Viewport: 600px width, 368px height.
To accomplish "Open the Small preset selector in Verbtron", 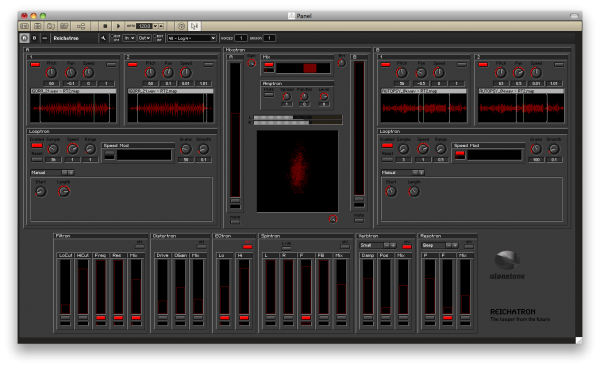I will click(x=378, y=245).
